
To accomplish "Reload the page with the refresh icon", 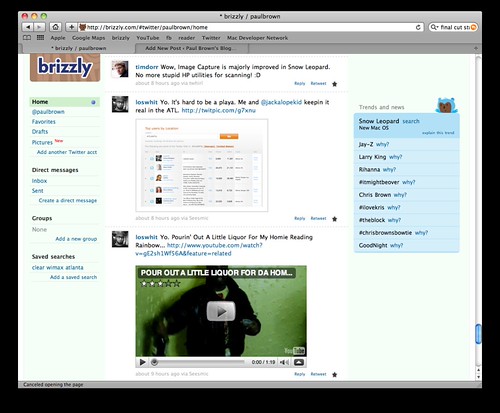I will (418, 27).
